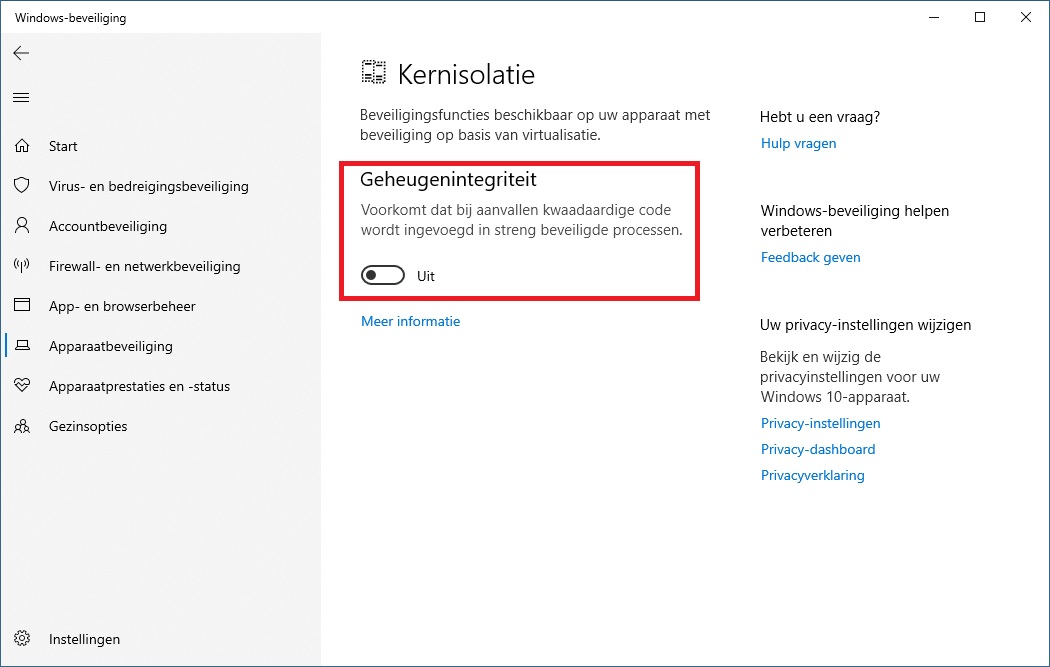Click the gear icon for Instellingen
1050x667 pixels.
click(x=22, y=638)
